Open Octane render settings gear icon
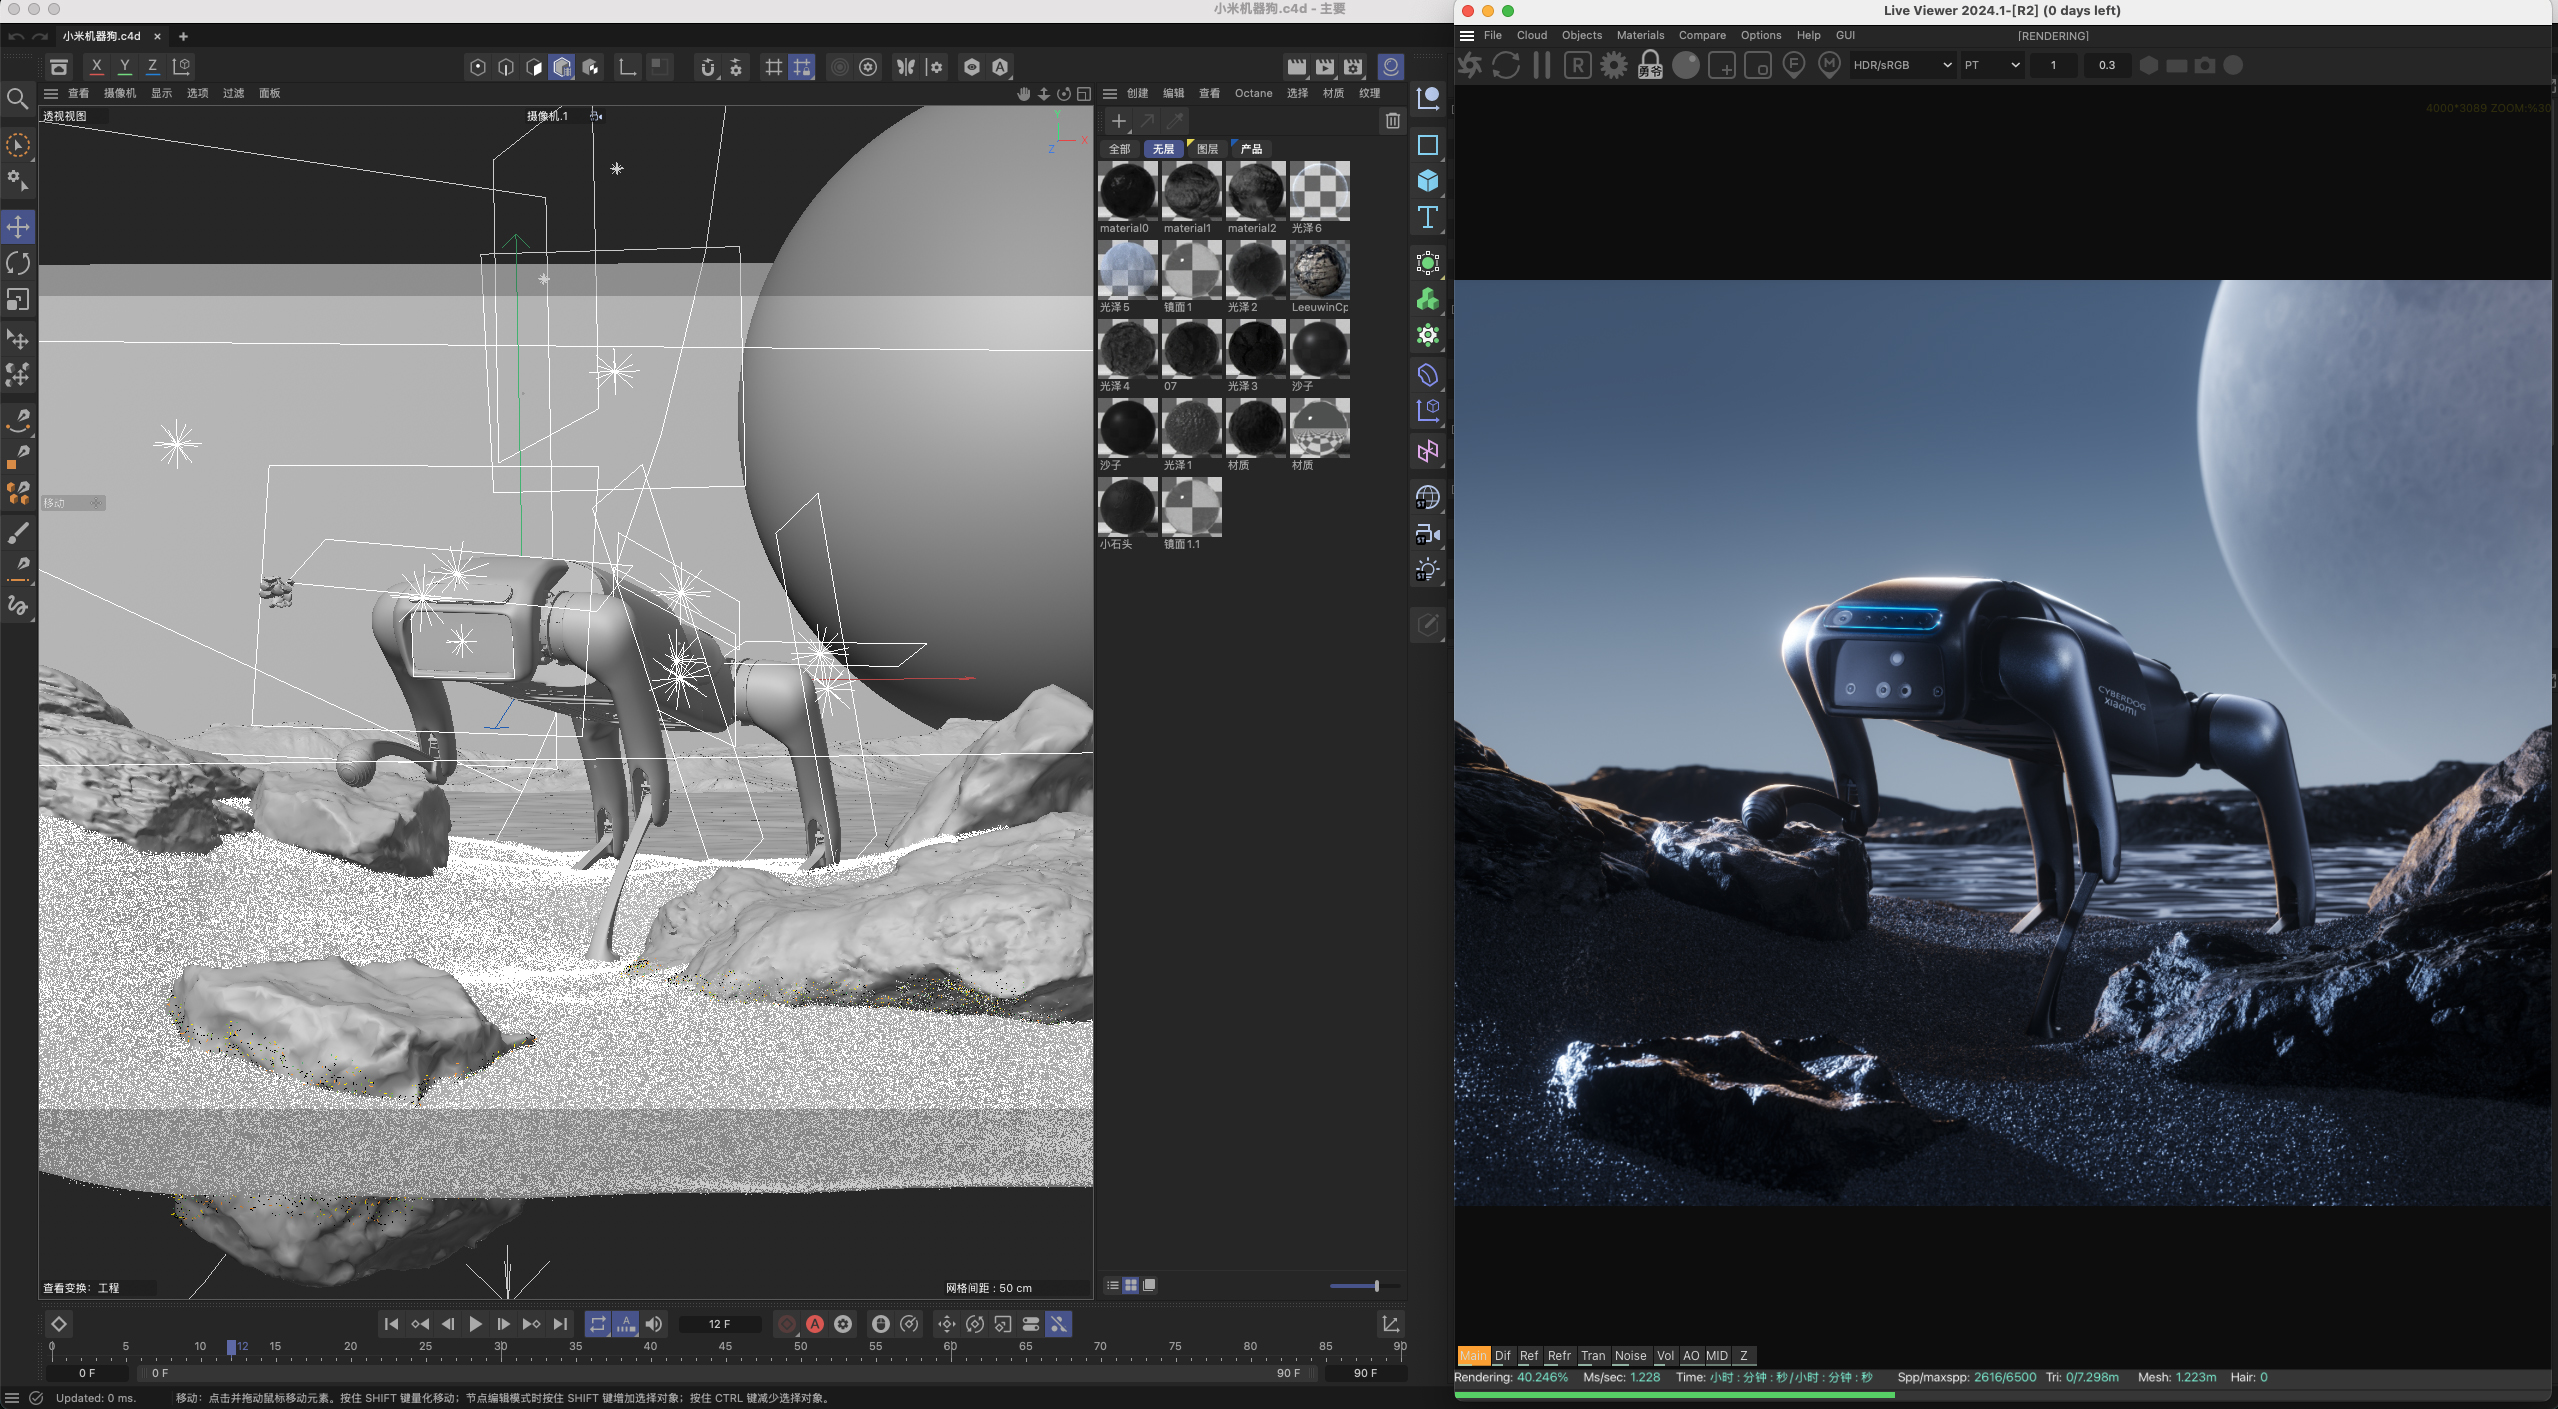 pyautogui.click(x=1613, y=66)
